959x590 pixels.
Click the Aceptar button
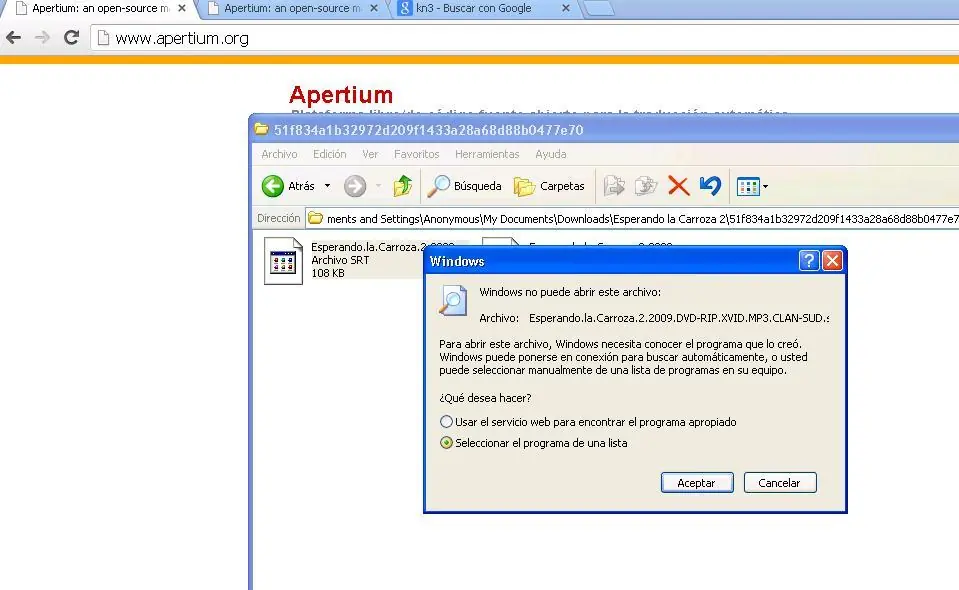click(697, 482)
